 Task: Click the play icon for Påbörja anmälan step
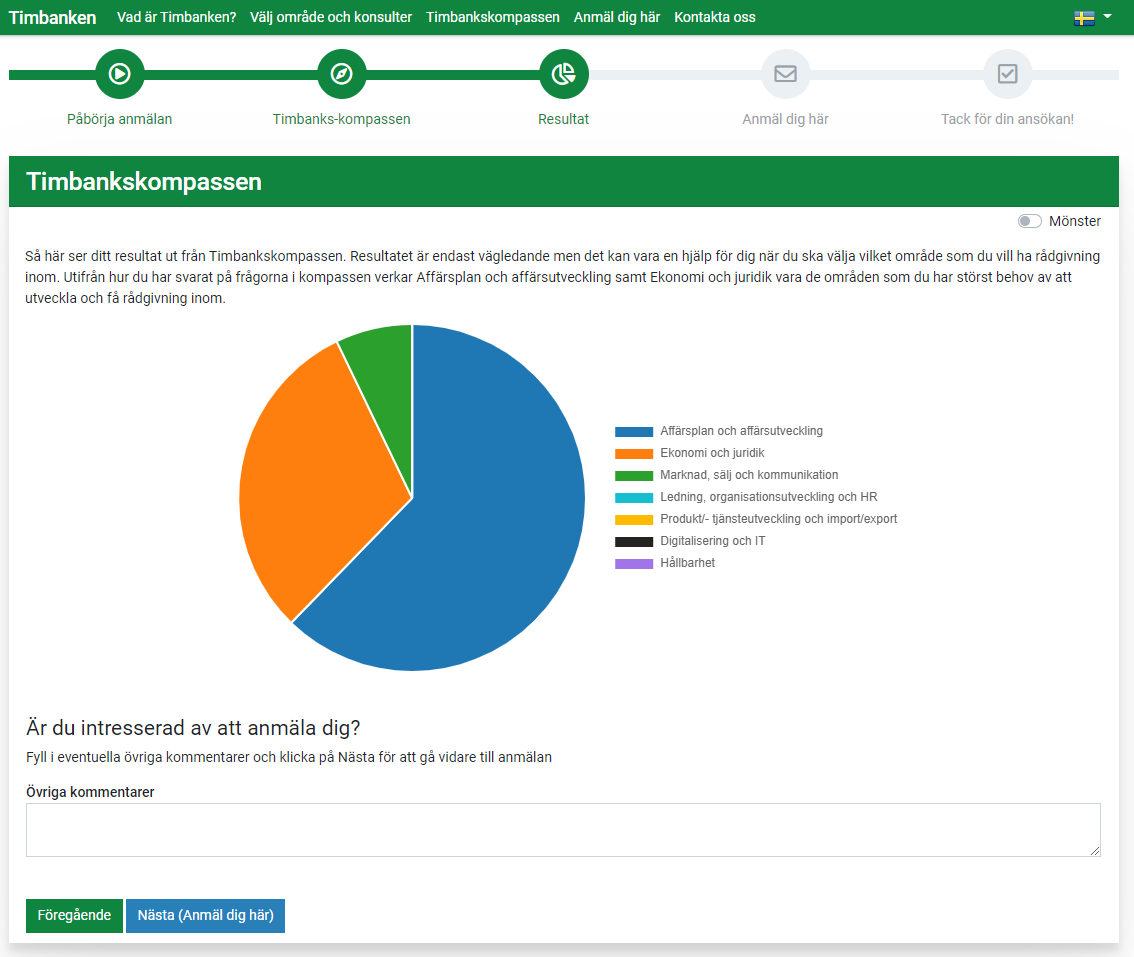point(120,74)
